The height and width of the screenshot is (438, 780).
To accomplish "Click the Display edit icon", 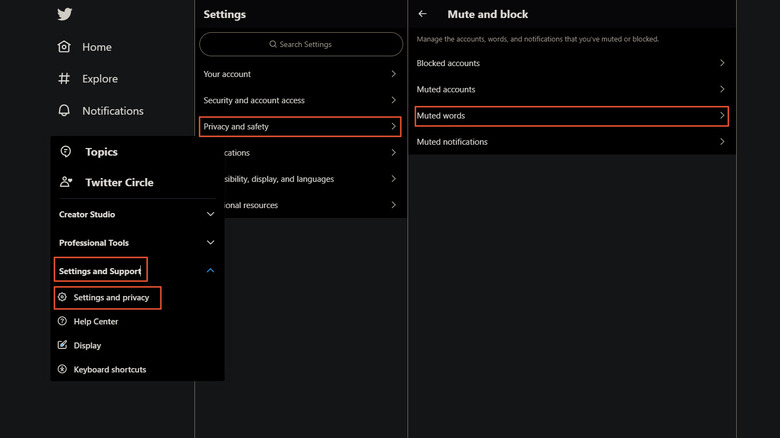I will click(63, 345).
